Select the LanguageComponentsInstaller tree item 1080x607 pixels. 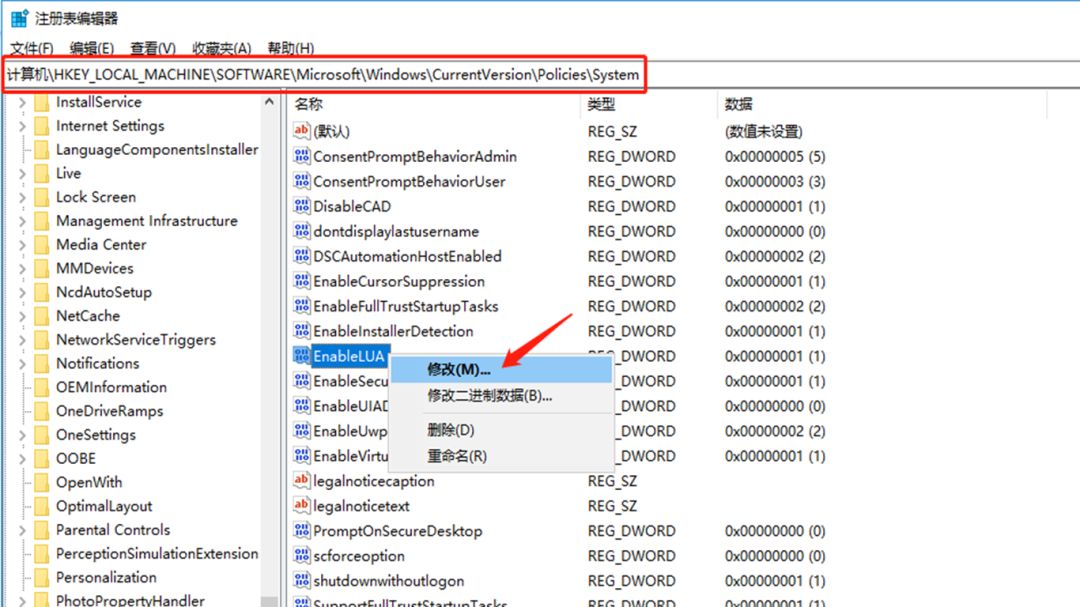[157, 150]
